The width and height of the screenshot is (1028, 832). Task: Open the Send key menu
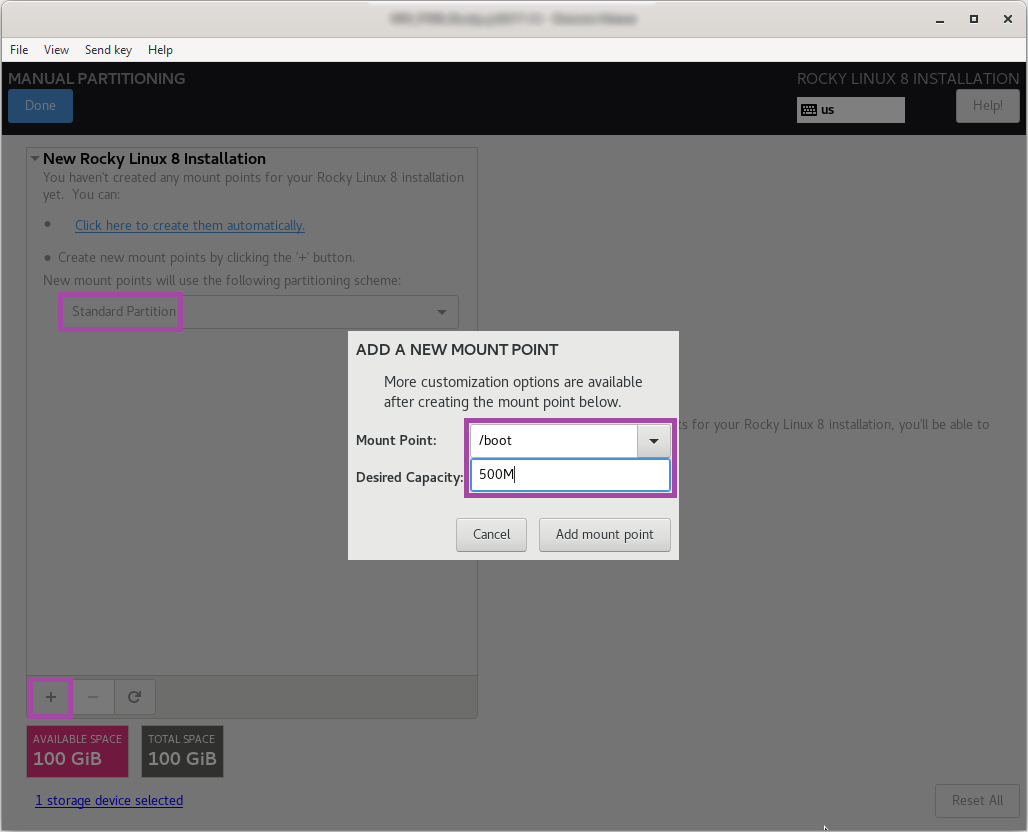(108, 50)
